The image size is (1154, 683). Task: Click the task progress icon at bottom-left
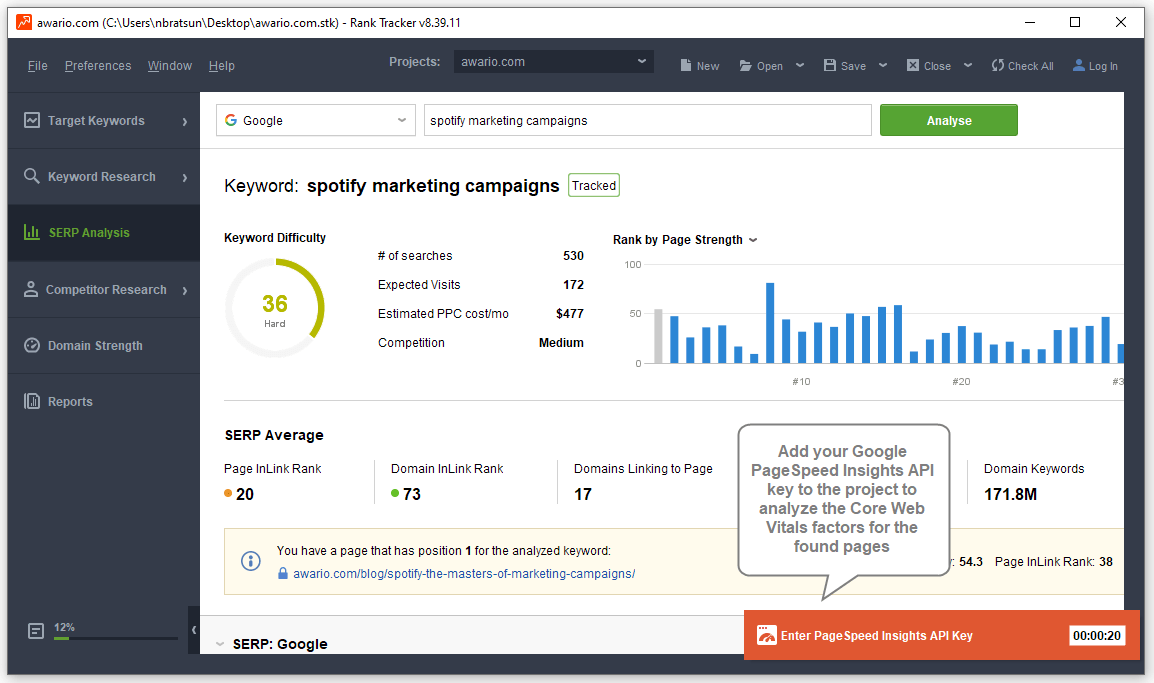36,631
